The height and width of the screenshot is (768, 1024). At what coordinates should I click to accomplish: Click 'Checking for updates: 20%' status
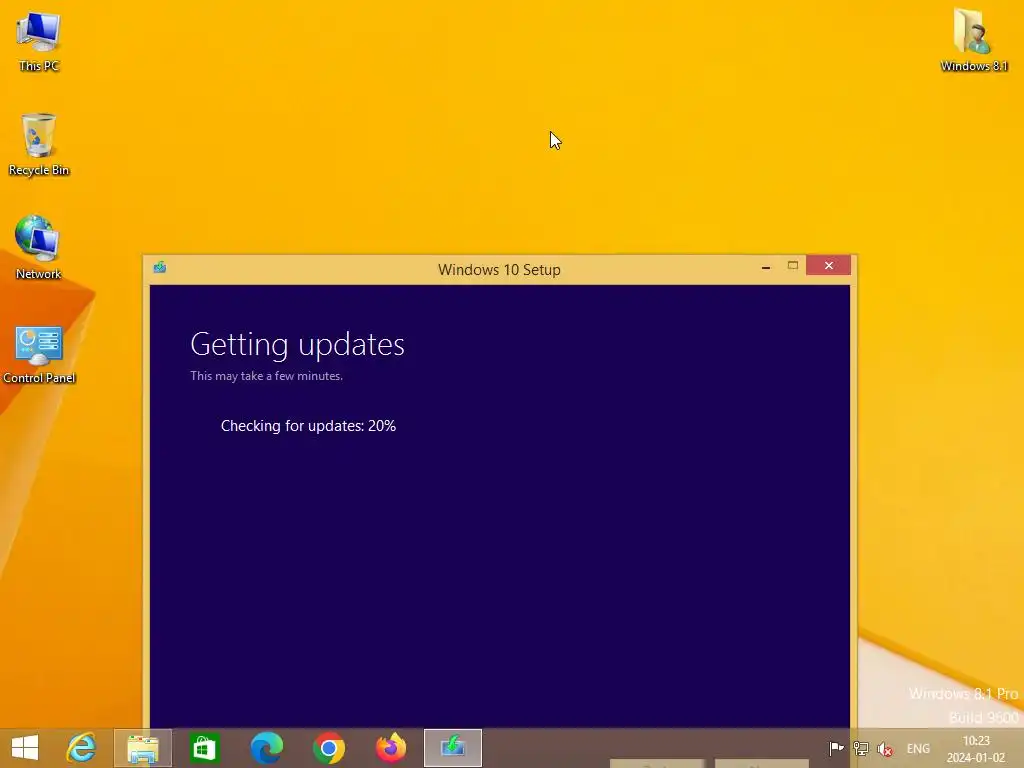[308, 426]
